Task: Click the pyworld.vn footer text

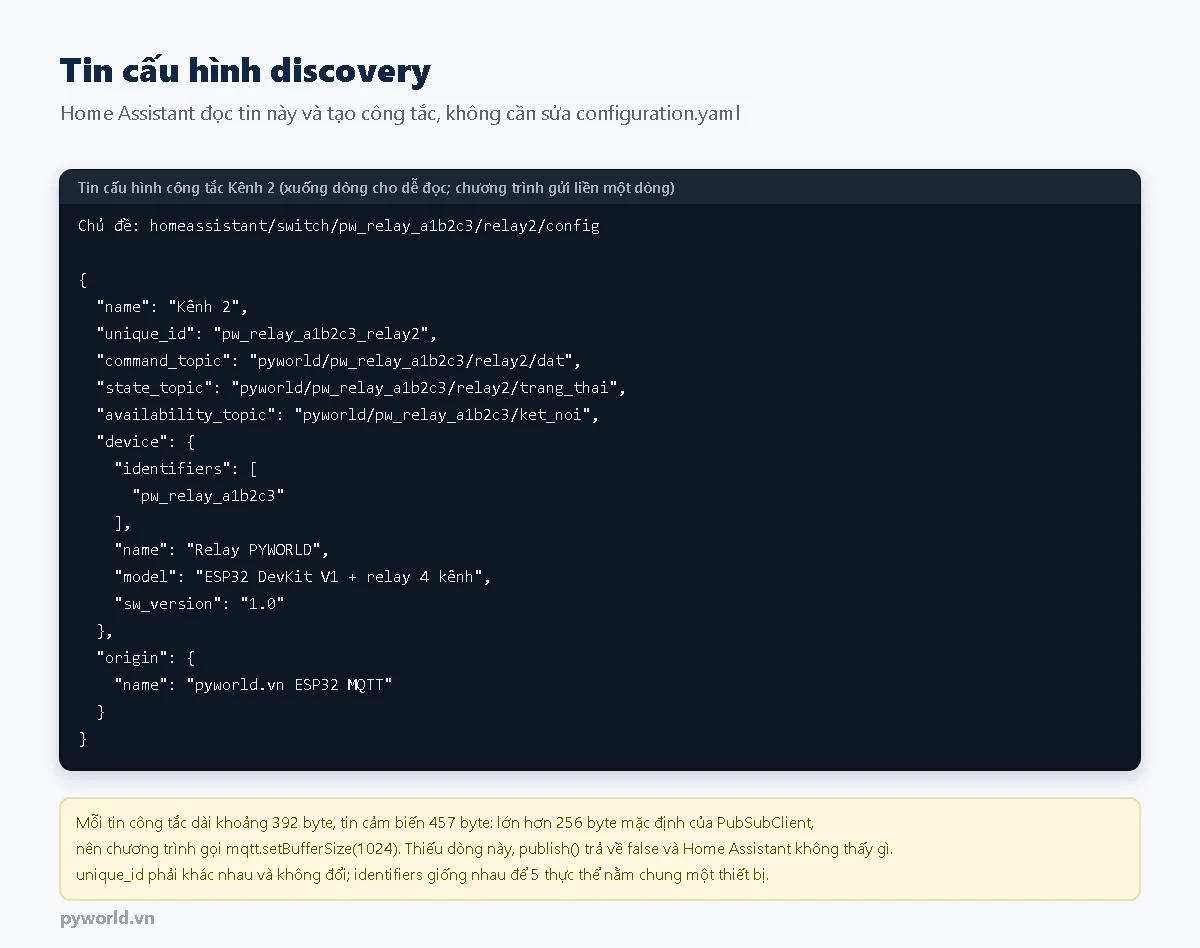Action: pos(107,918)
